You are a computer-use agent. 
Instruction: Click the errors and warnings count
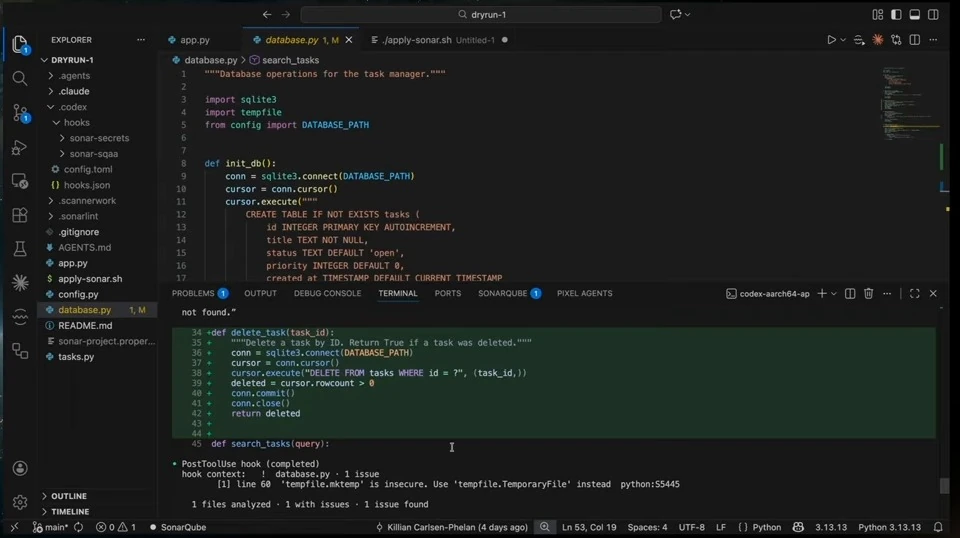coord(116,527)
